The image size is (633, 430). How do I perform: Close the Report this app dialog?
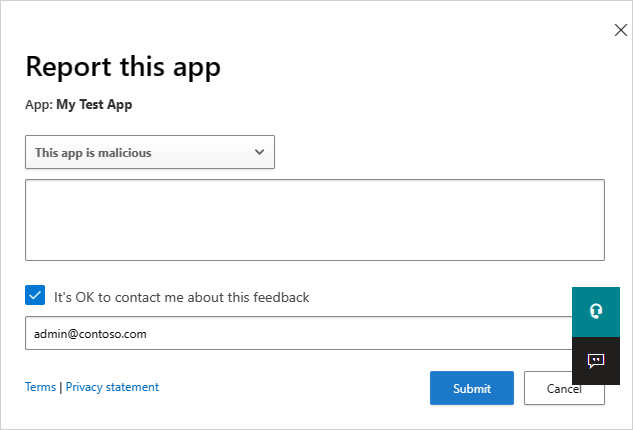[x=620, y=30]
